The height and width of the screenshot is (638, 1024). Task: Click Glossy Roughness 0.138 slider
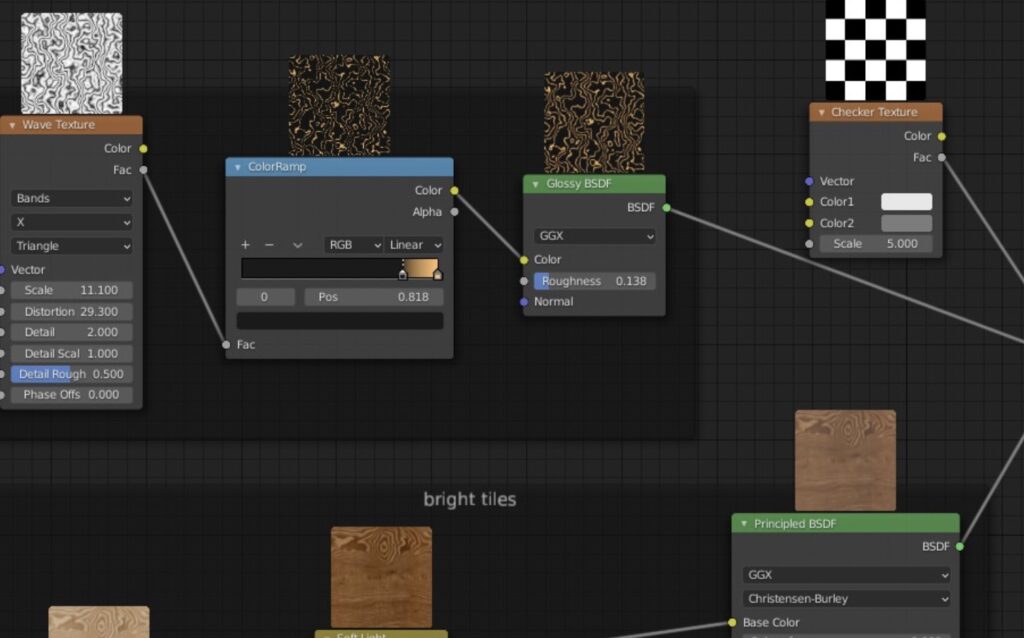coord(594,281)
